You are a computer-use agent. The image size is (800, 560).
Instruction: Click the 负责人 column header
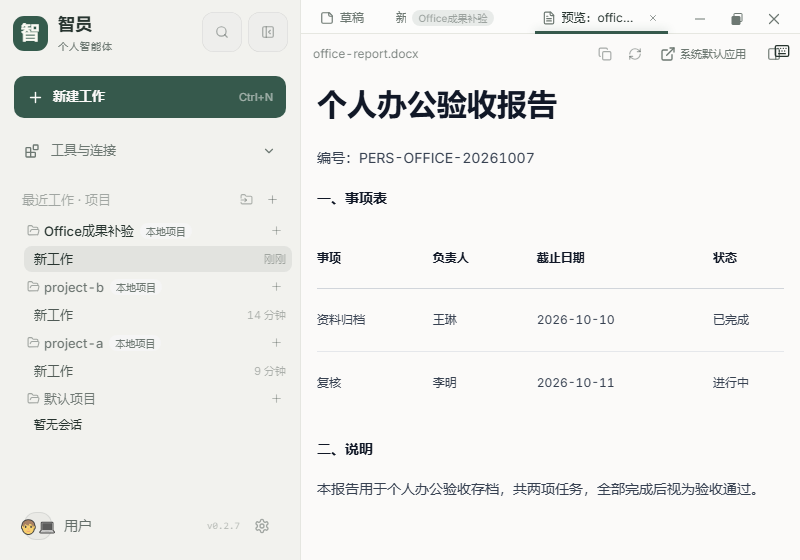[450, 258]
